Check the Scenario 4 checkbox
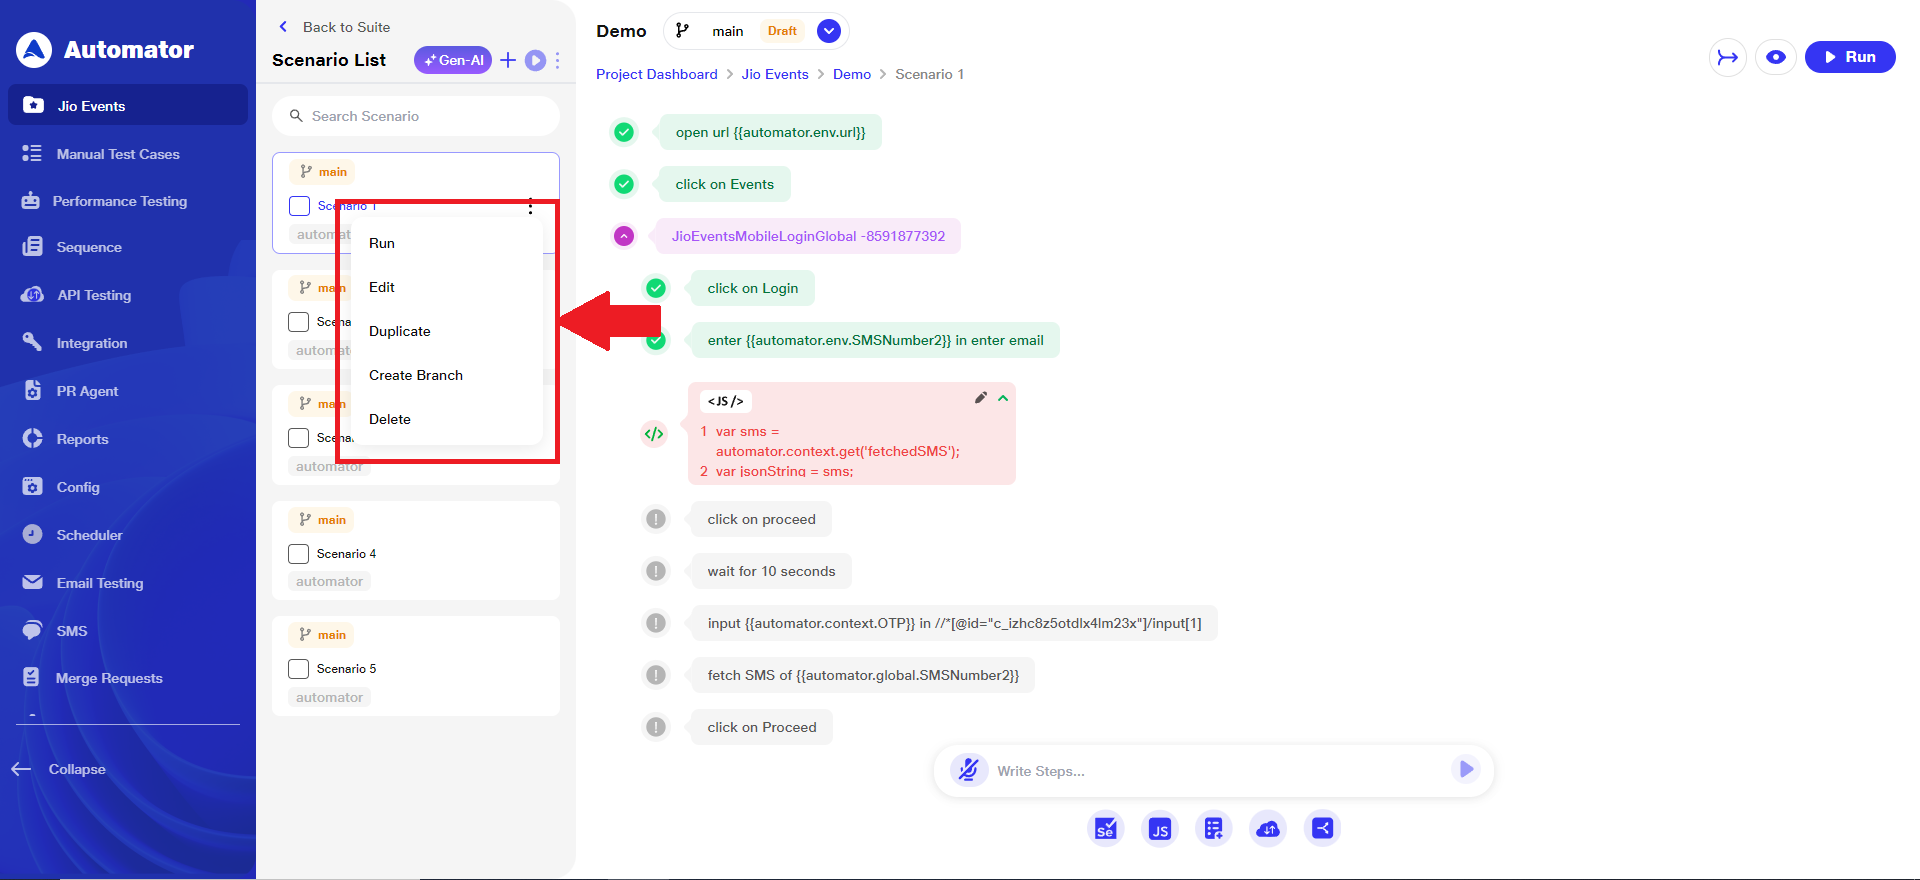The height and width of the screenshot is (880, 1920). 298,554
